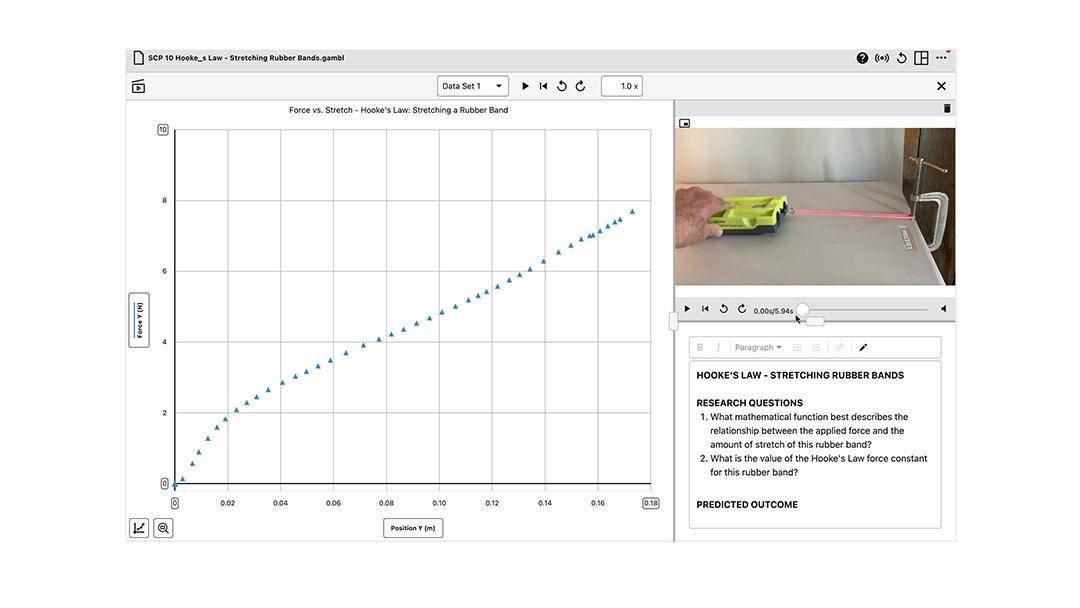Click the wireless sensor connection icon
Viewport: 1080px width, 608px height.
(882, 58)
